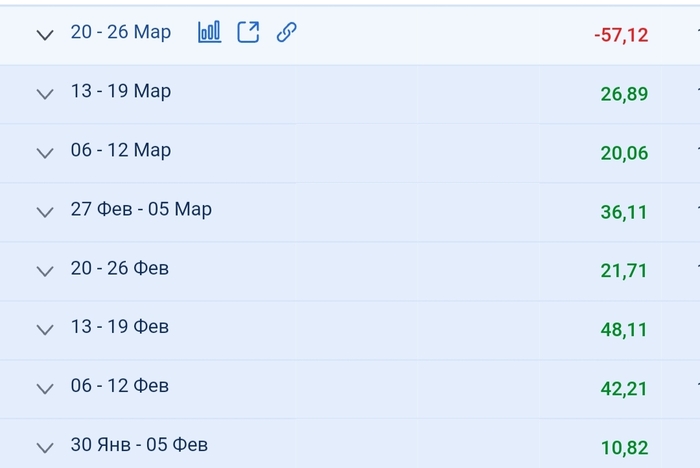Select the 13 - 19 Мар period label
700x468 pixels.
(120, 91)
